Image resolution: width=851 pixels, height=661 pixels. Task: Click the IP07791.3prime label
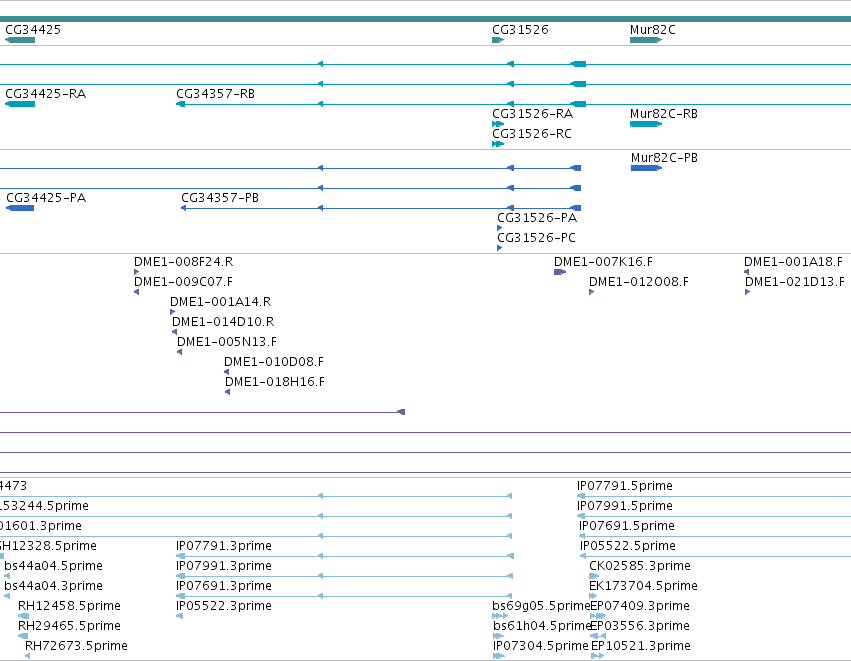[224, 546]
